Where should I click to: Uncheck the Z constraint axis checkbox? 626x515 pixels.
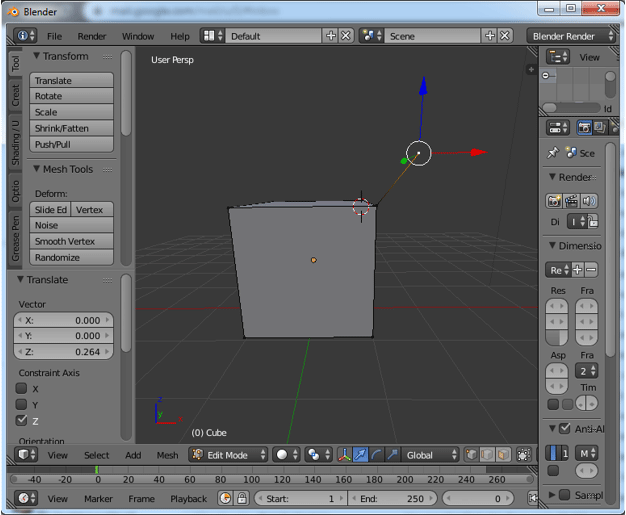tap(22, 420)
